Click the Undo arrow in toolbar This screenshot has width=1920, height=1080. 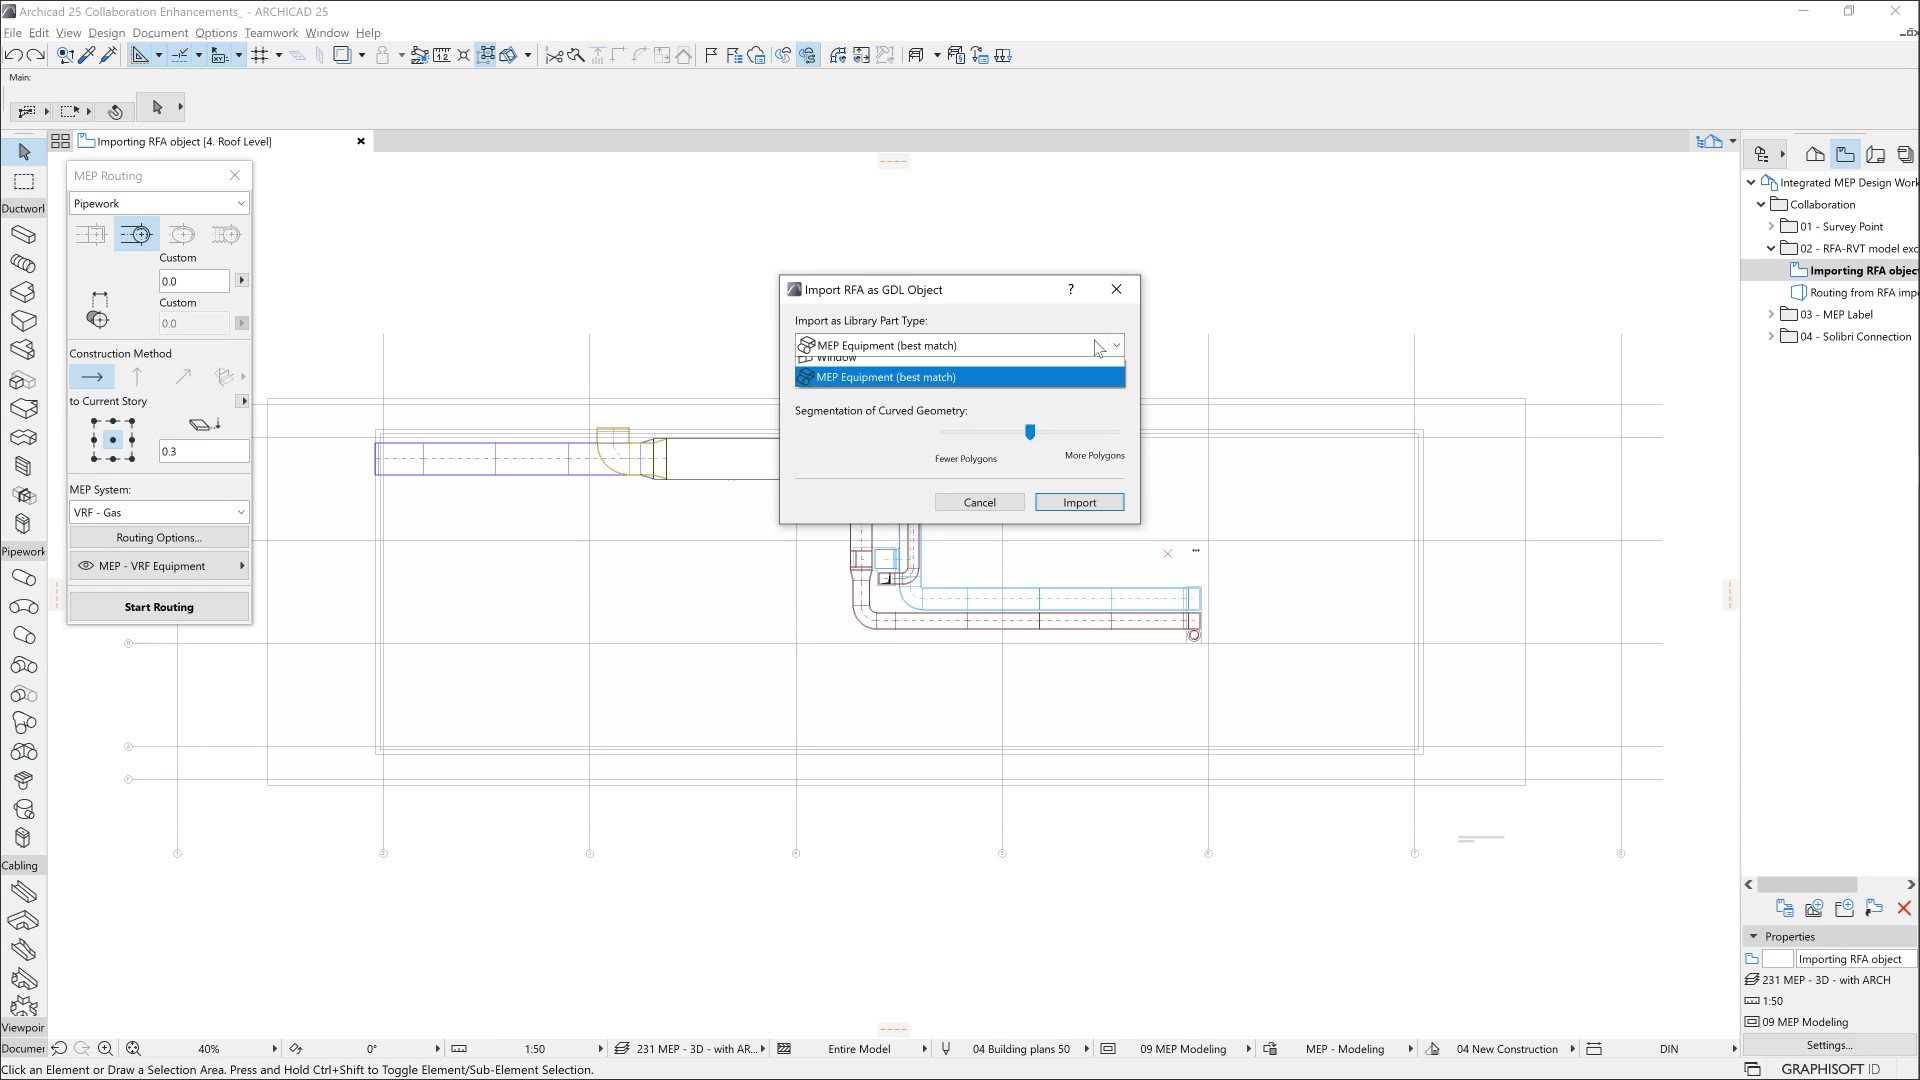click(13, 55)
